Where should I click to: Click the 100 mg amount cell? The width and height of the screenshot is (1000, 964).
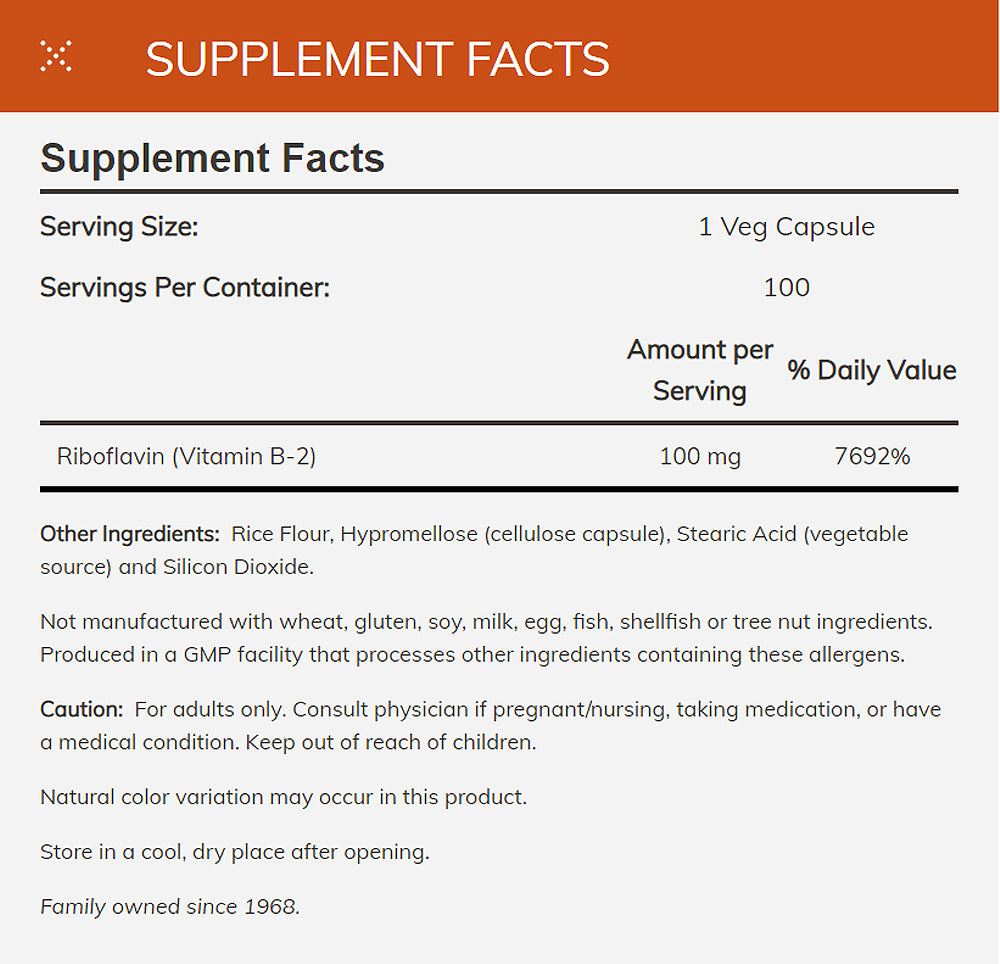(x=700, y=457)
